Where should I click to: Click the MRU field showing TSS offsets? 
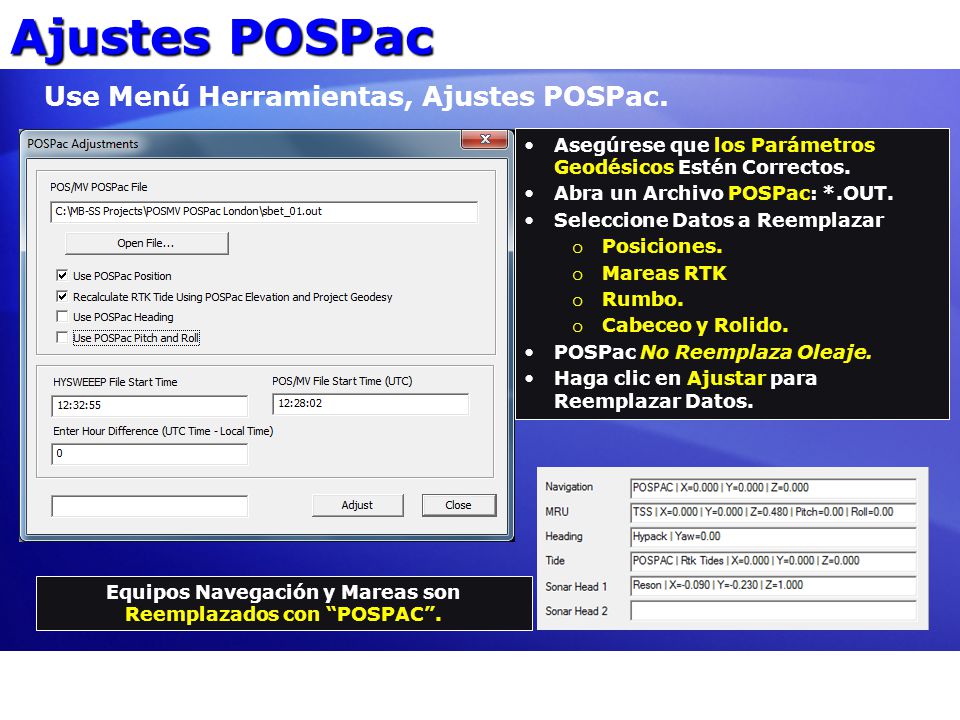[x=773, y=512]
